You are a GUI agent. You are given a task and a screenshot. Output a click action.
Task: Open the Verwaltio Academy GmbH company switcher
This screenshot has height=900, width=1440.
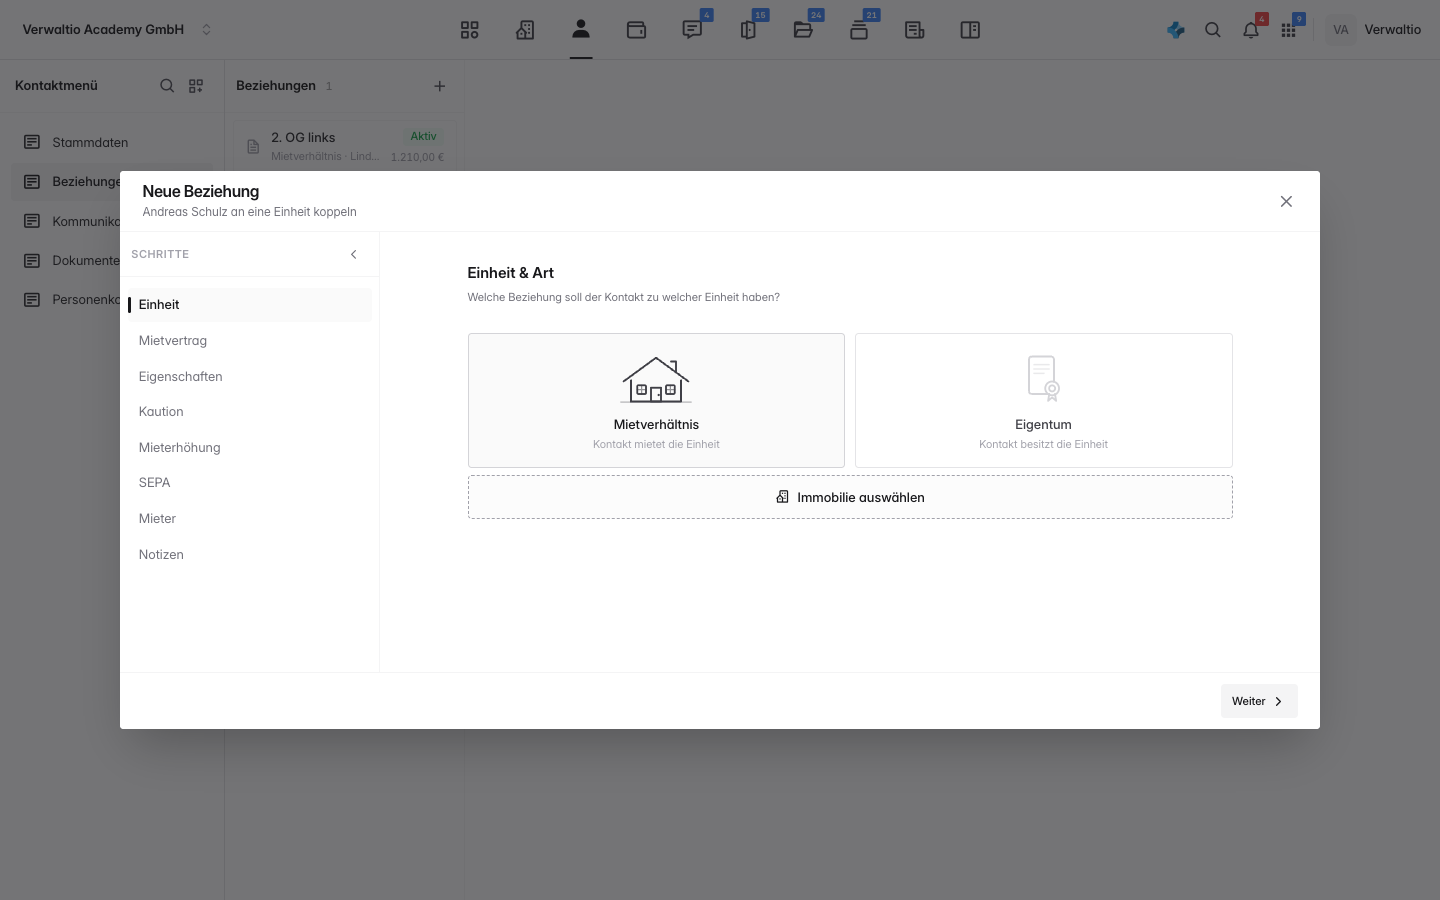[118, 30]
